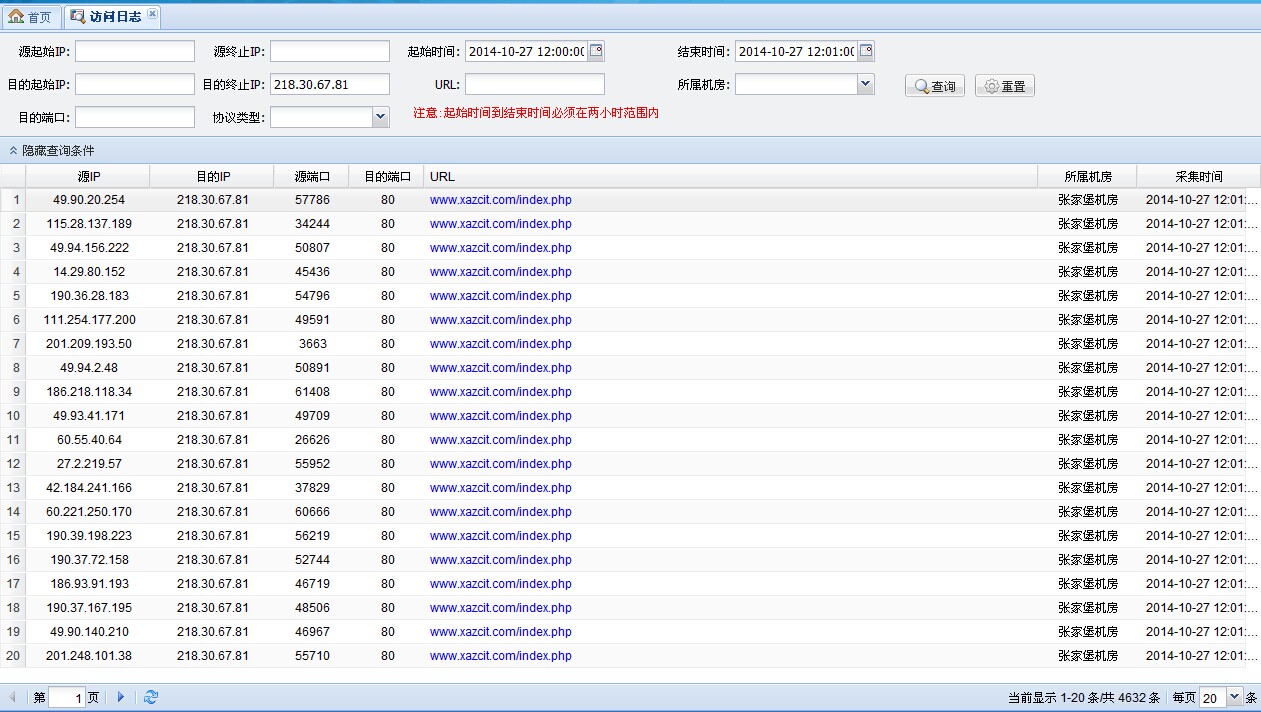Click the refresh icon in pagination bar
This screenshot has height=712, width=1261.
coord(151,697)
